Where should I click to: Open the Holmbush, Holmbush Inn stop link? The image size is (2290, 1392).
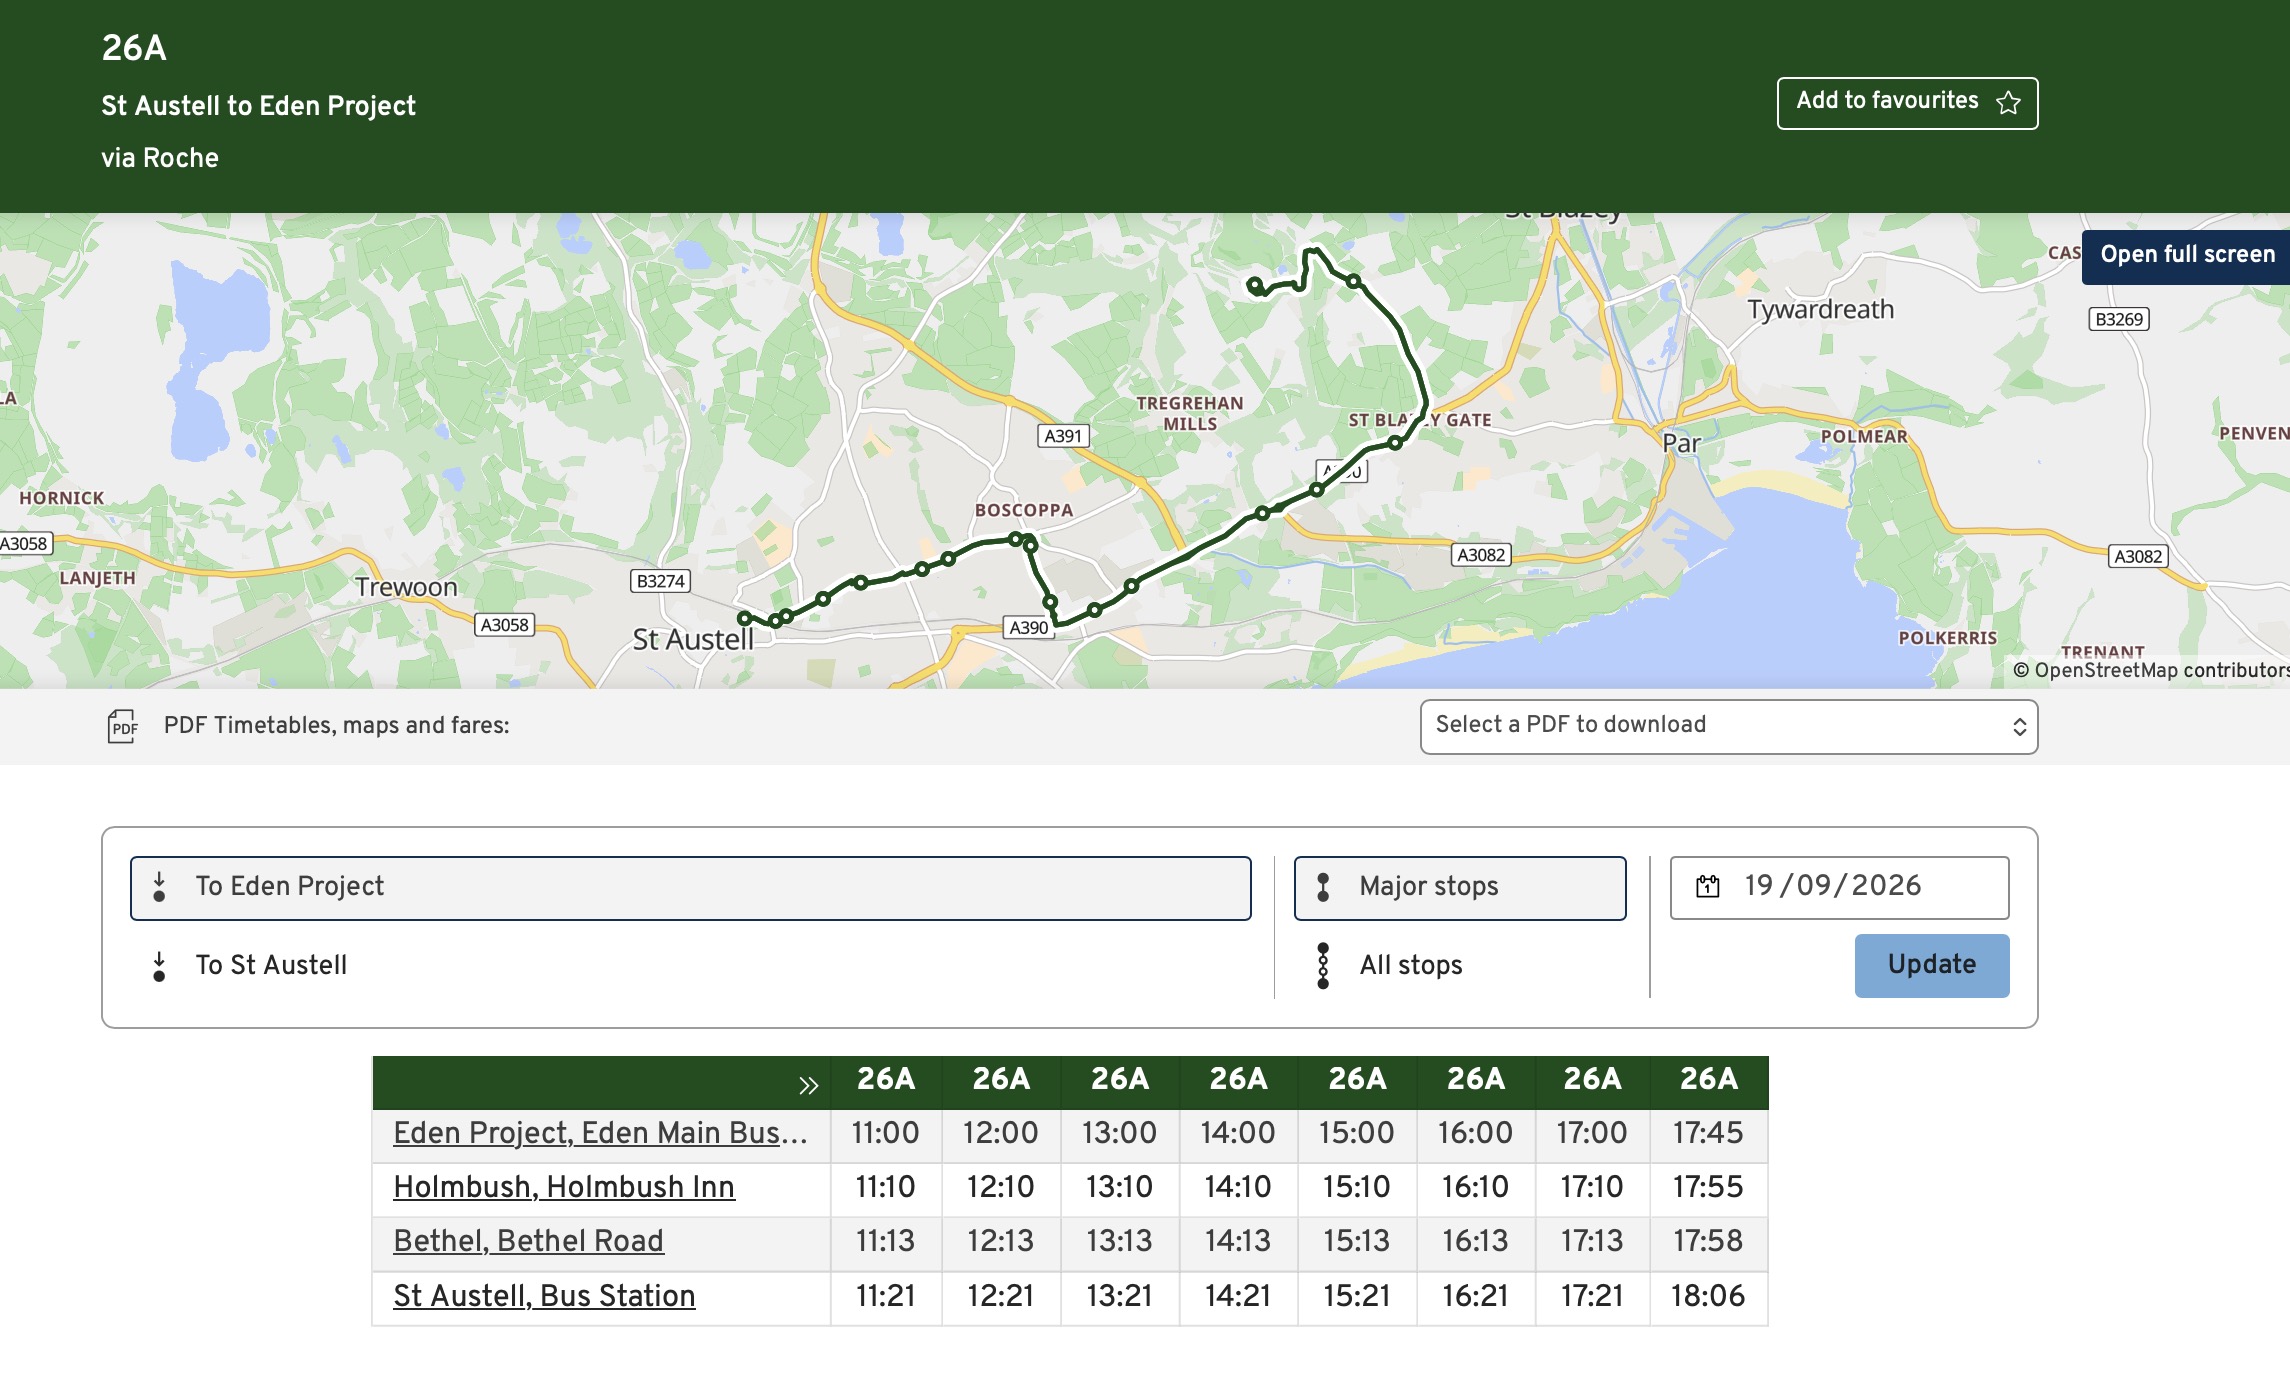(x=564, y=1187)
